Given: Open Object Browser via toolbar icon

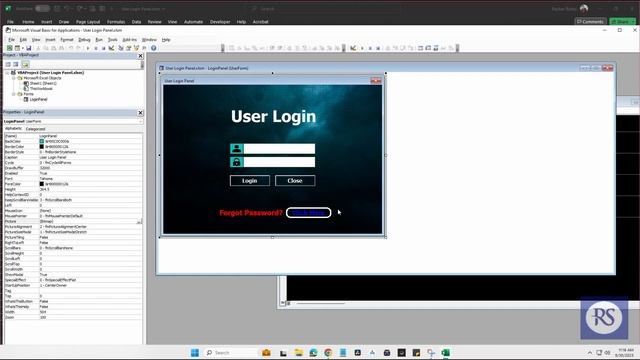Looking at the screenshot, I should (136, 48).
